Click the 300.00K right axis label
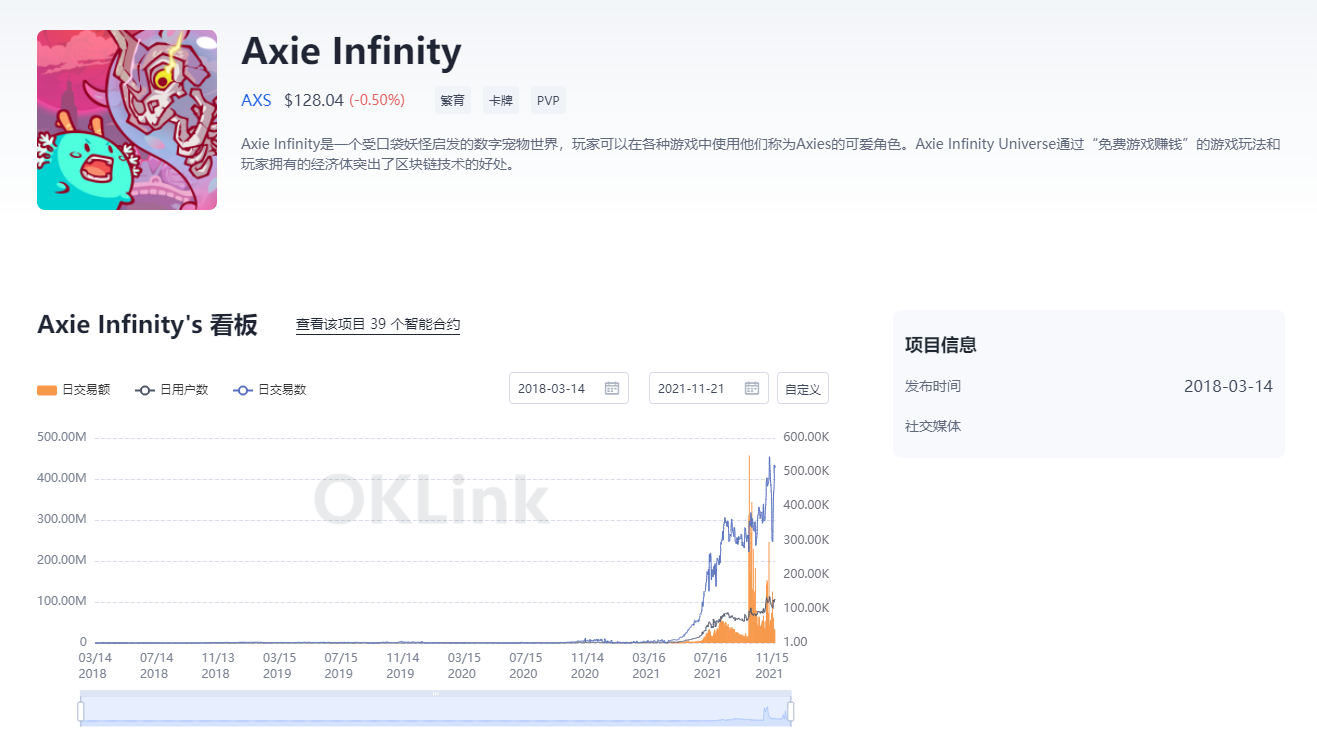This screenshot has width=1317, height=745. 806,540
